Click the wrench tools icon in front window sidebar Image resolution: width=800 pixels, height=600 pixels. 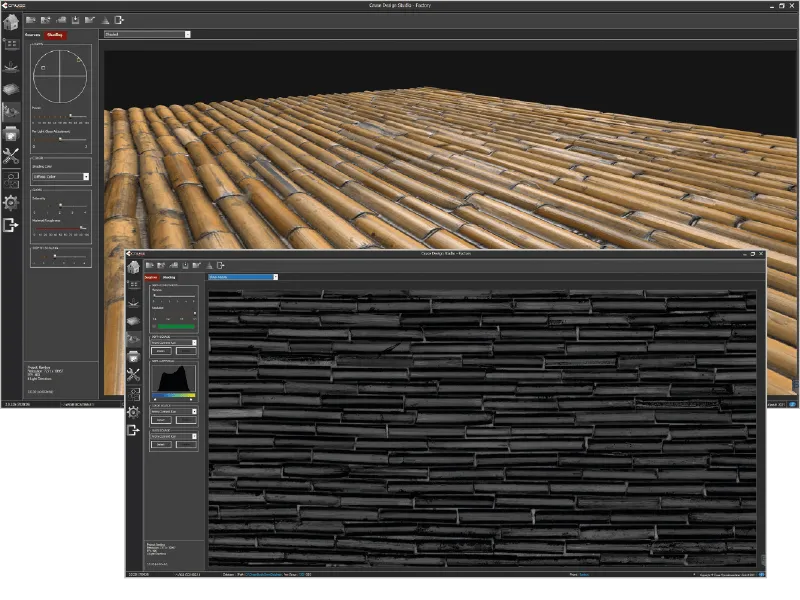(132, 375)
